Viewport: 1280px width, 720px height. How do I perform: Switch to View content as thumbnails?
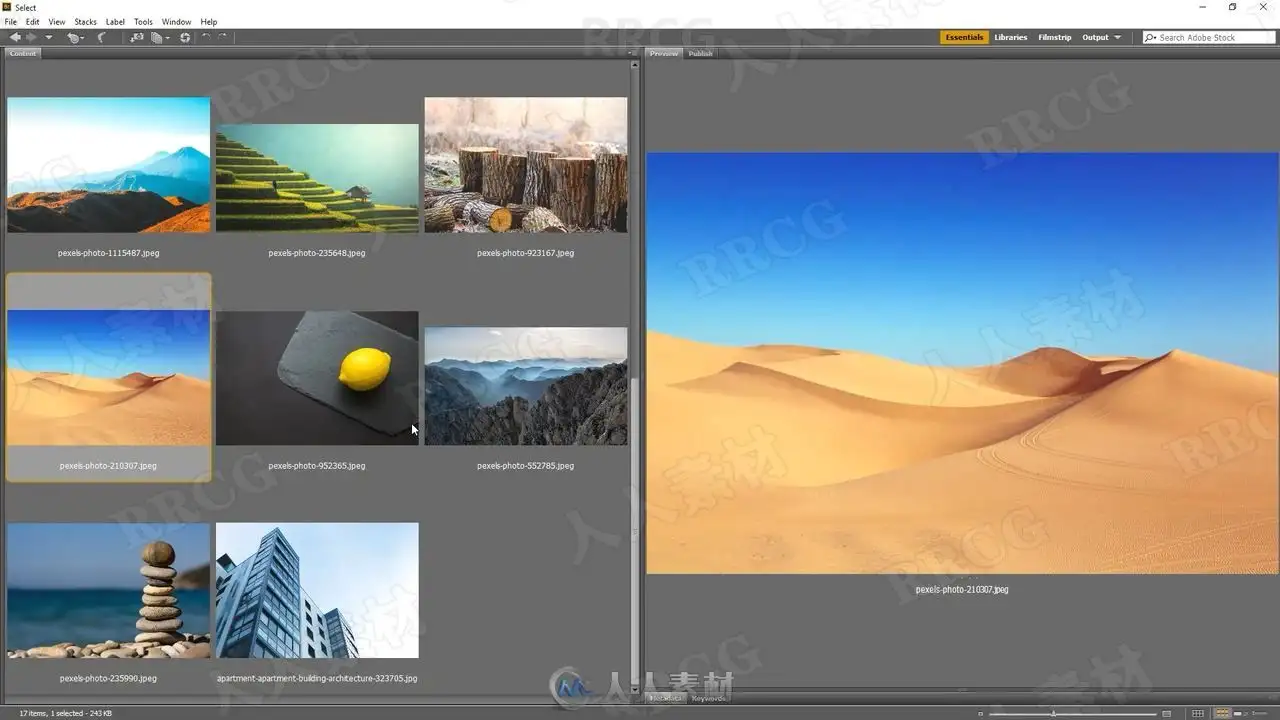(x=1222, y=713)
